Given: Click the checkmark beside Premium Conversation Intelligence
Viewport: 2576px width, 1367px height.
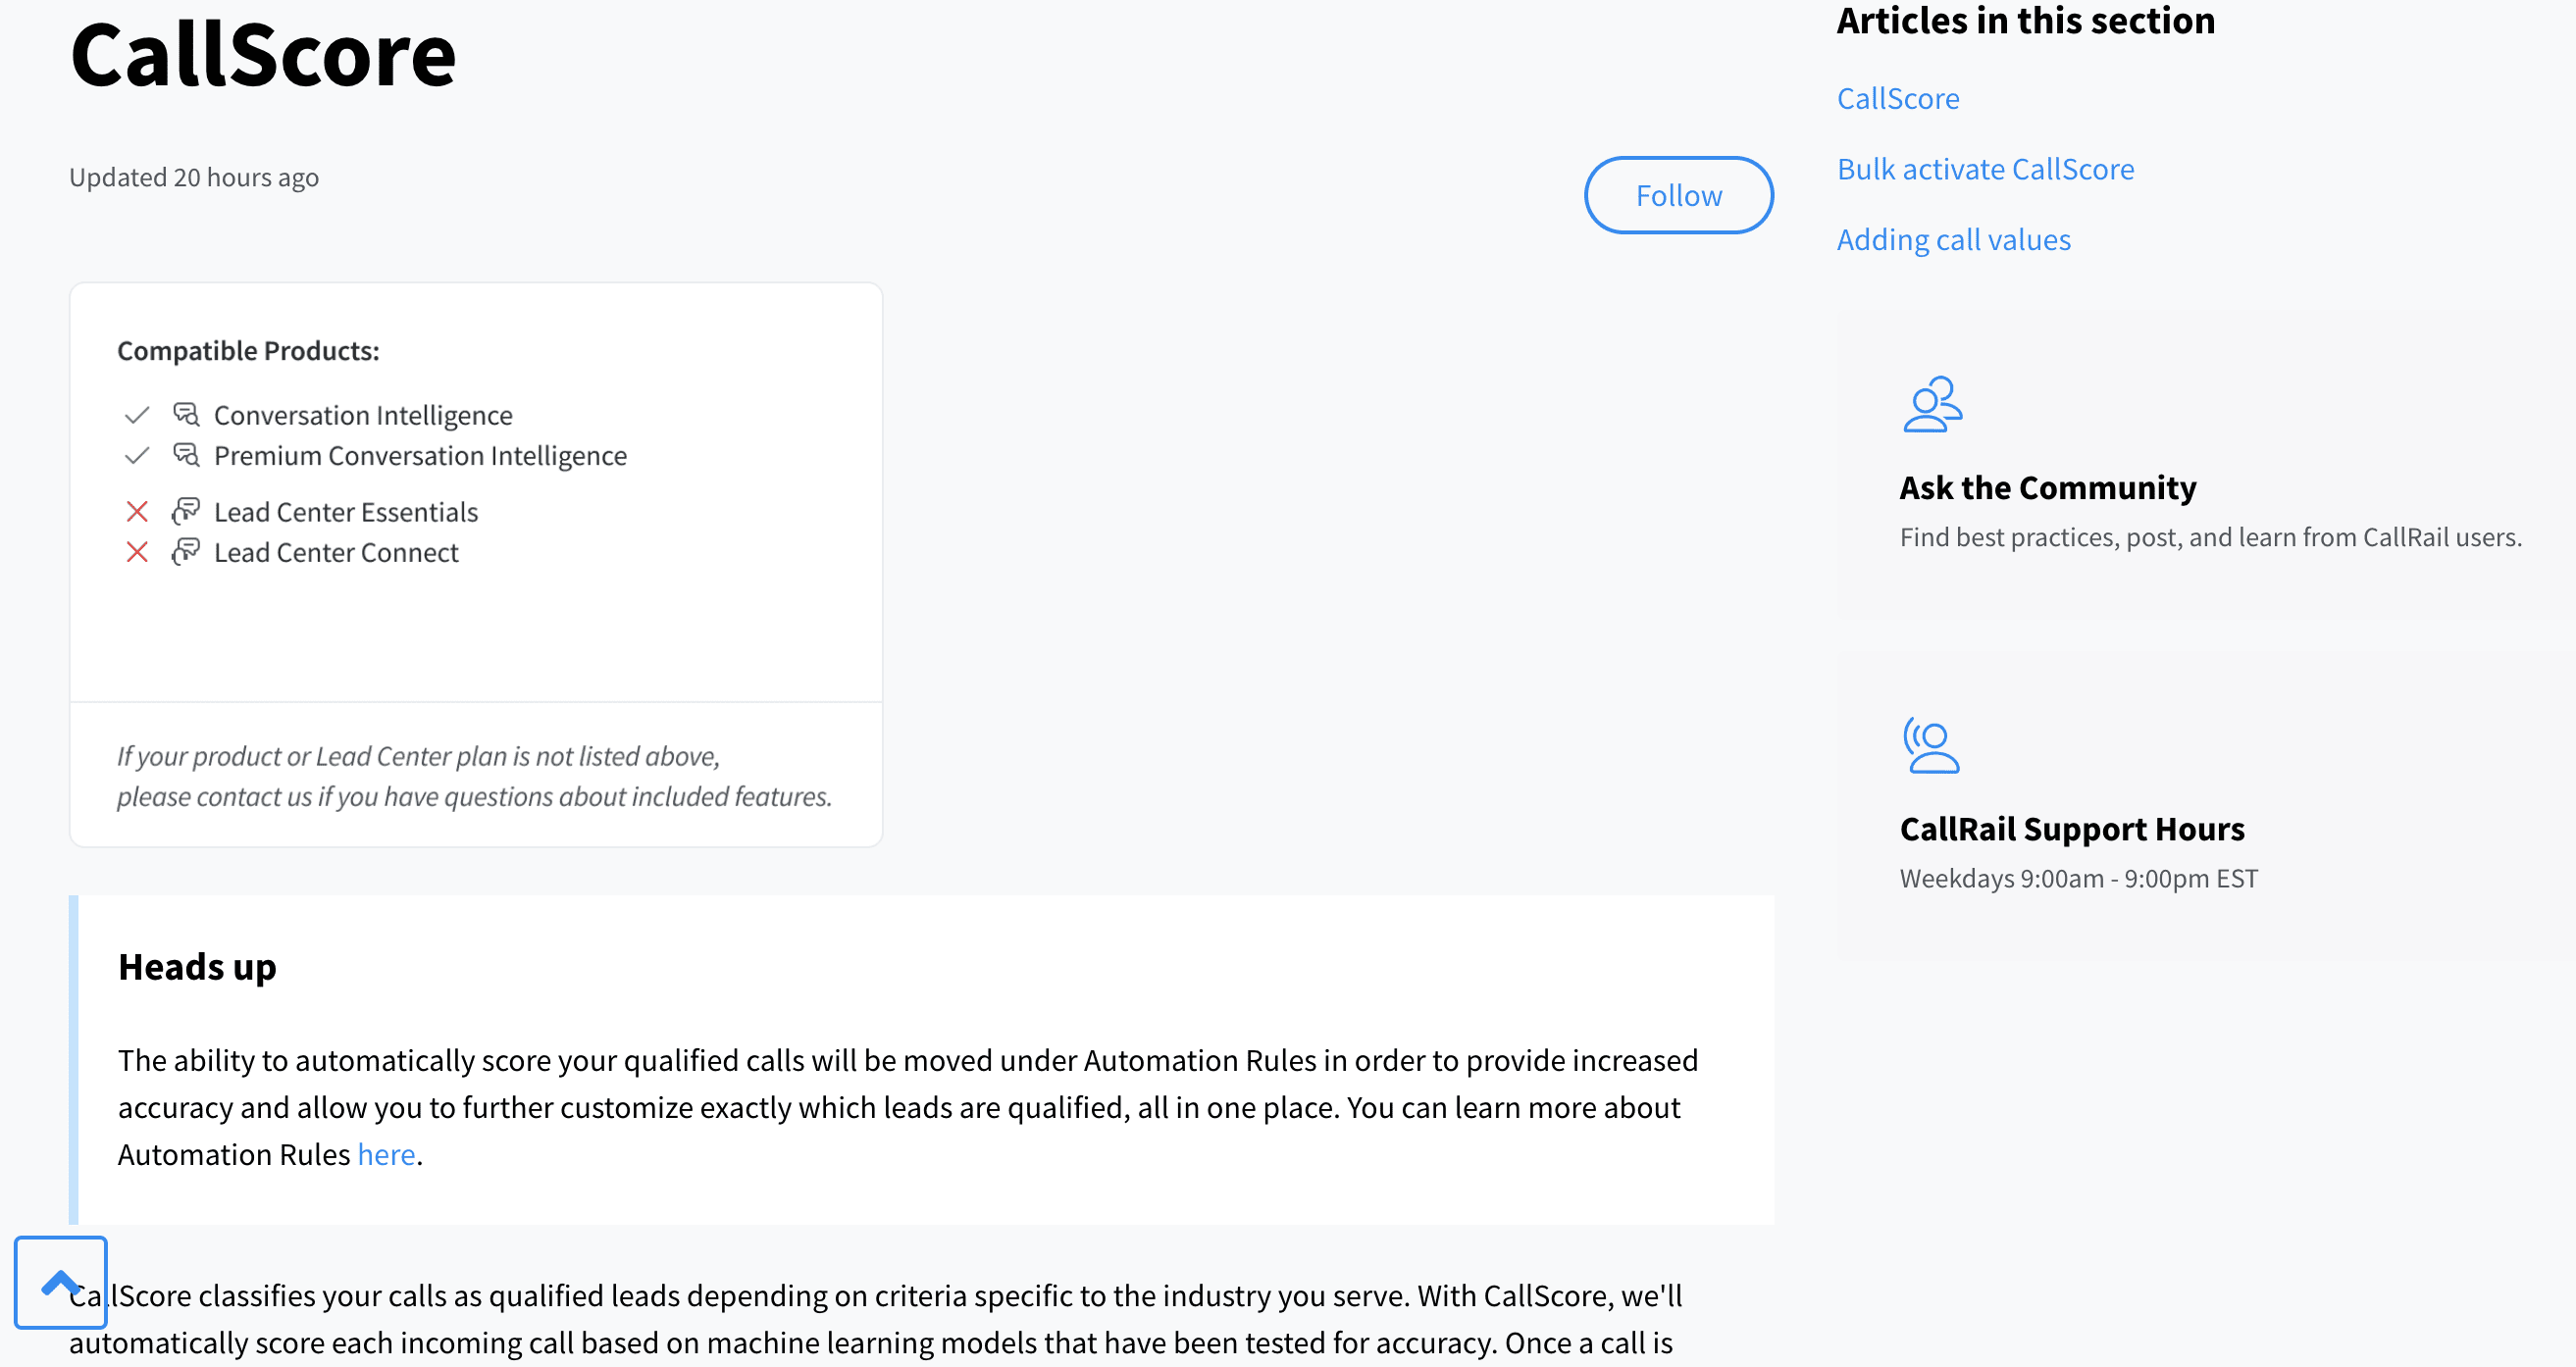Looking at the screenshot, I should coord(137,455).
